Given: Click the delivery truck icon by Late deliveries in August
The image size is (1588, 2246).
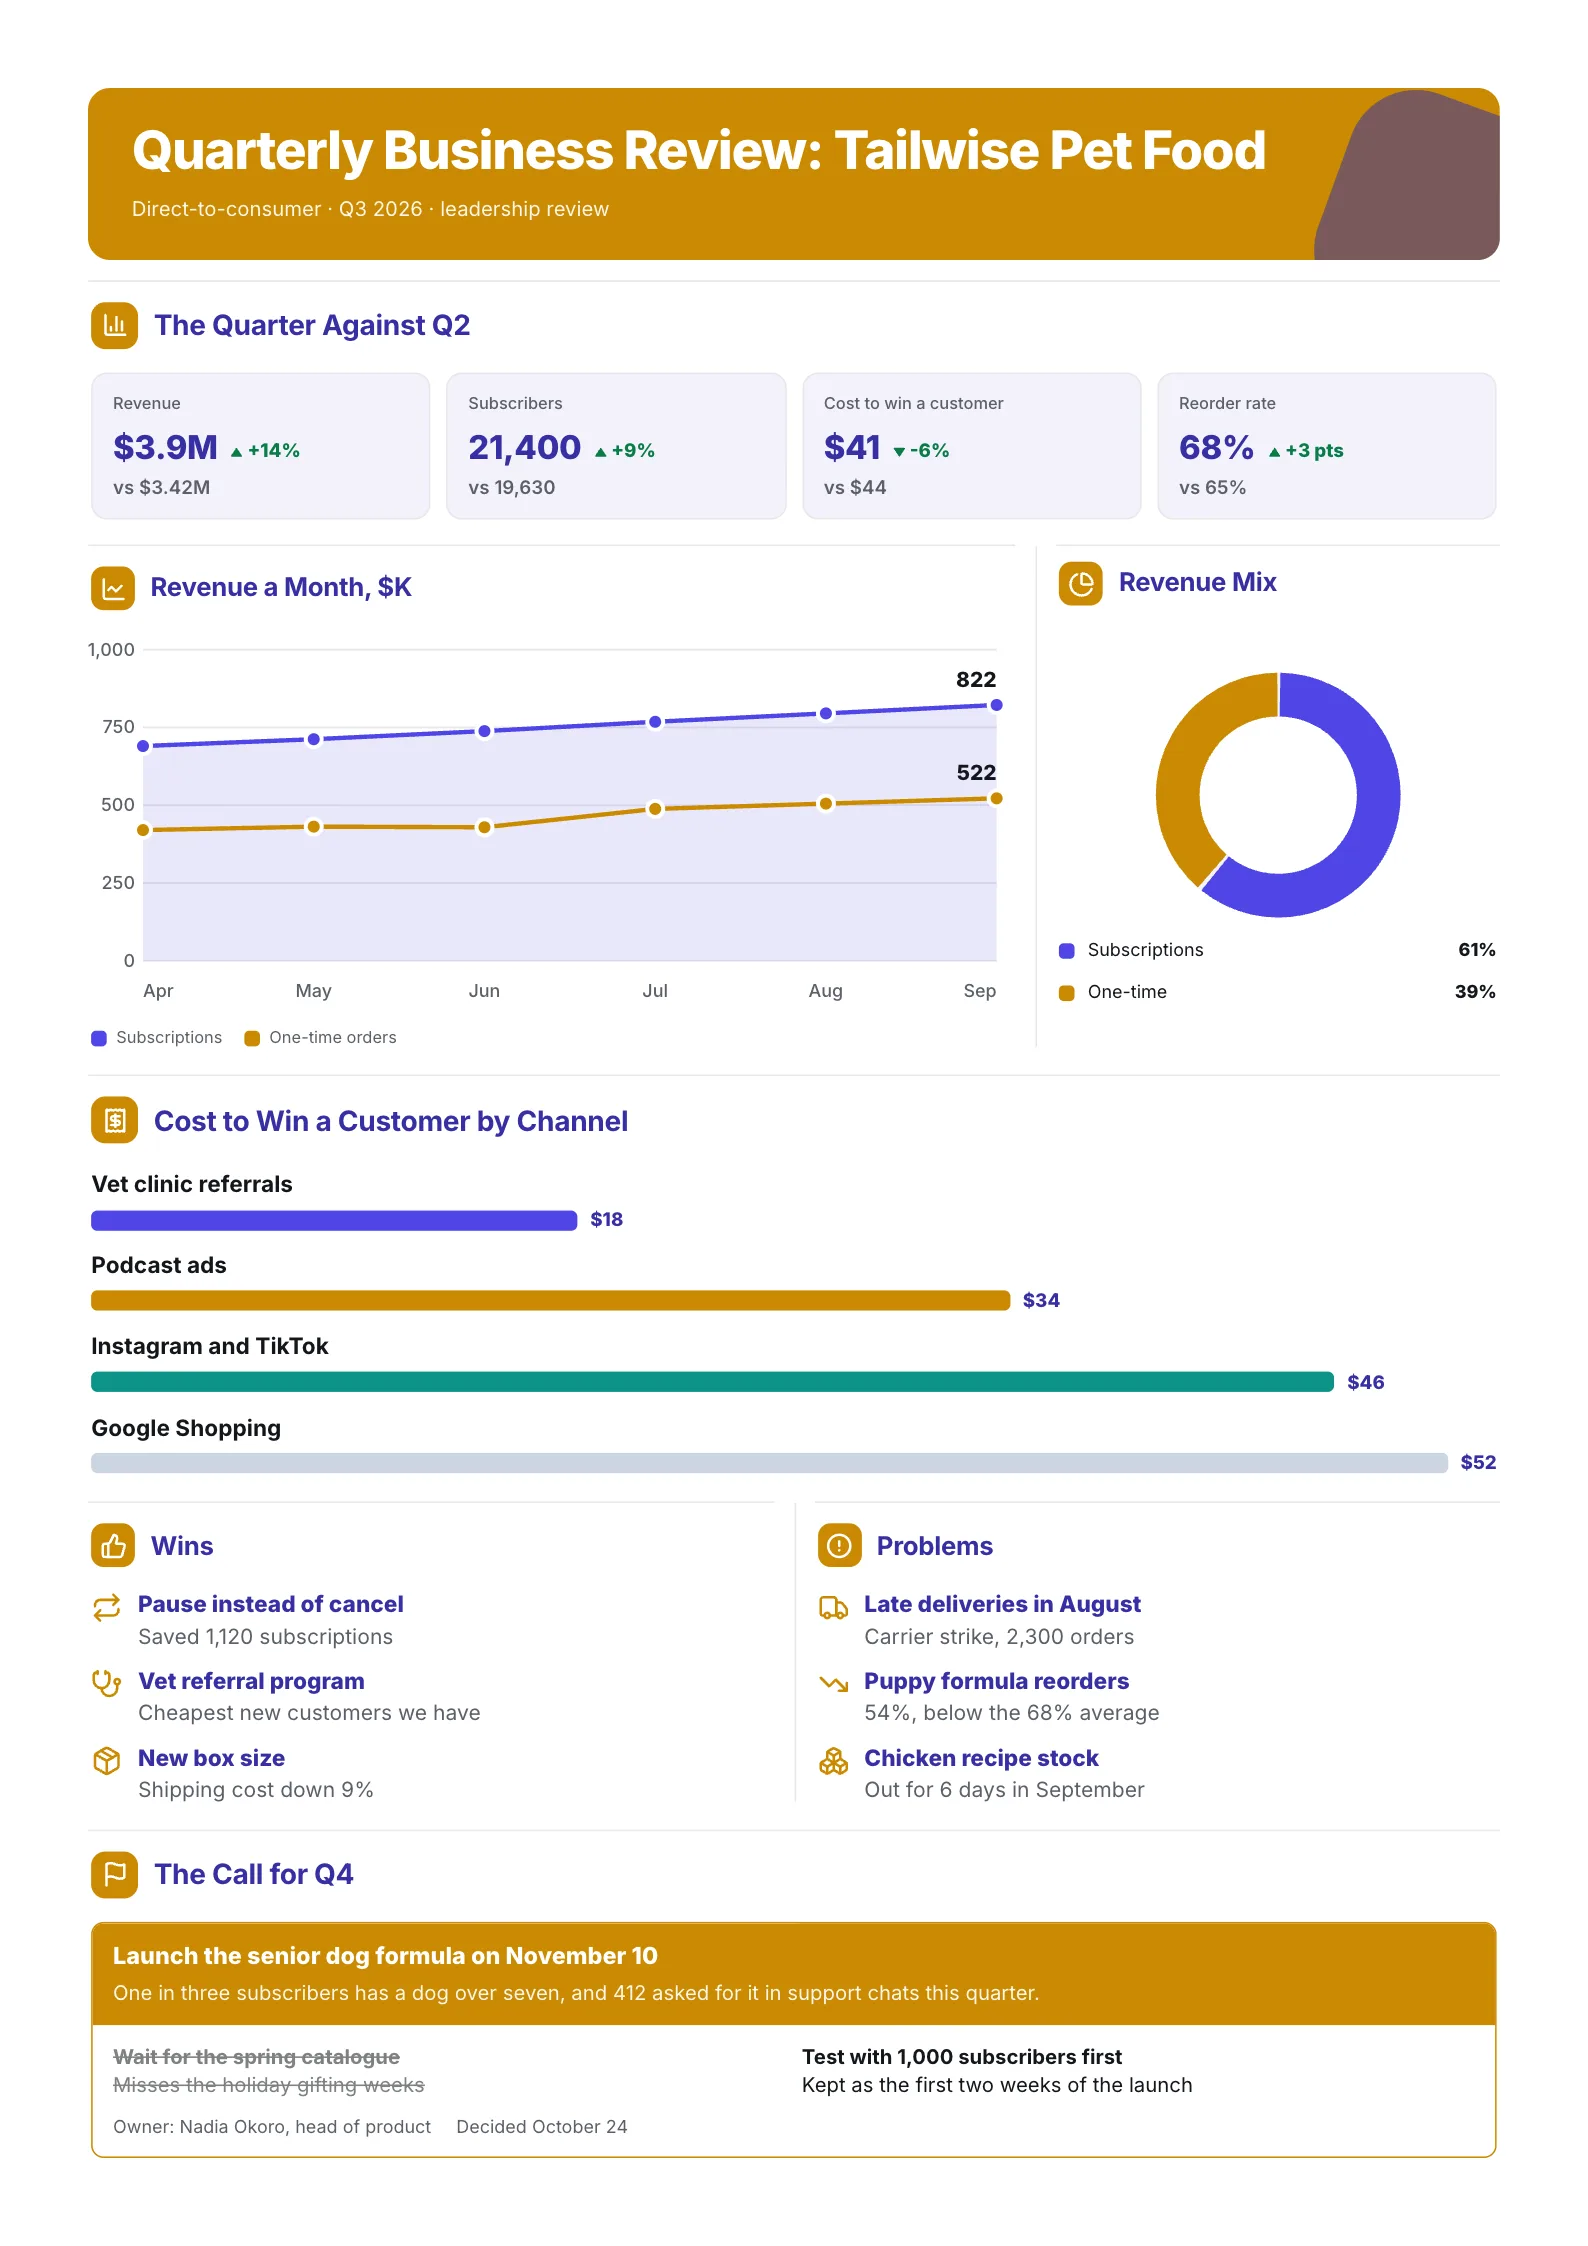Looking at the screenshot, I should (x=833, y=1607).
